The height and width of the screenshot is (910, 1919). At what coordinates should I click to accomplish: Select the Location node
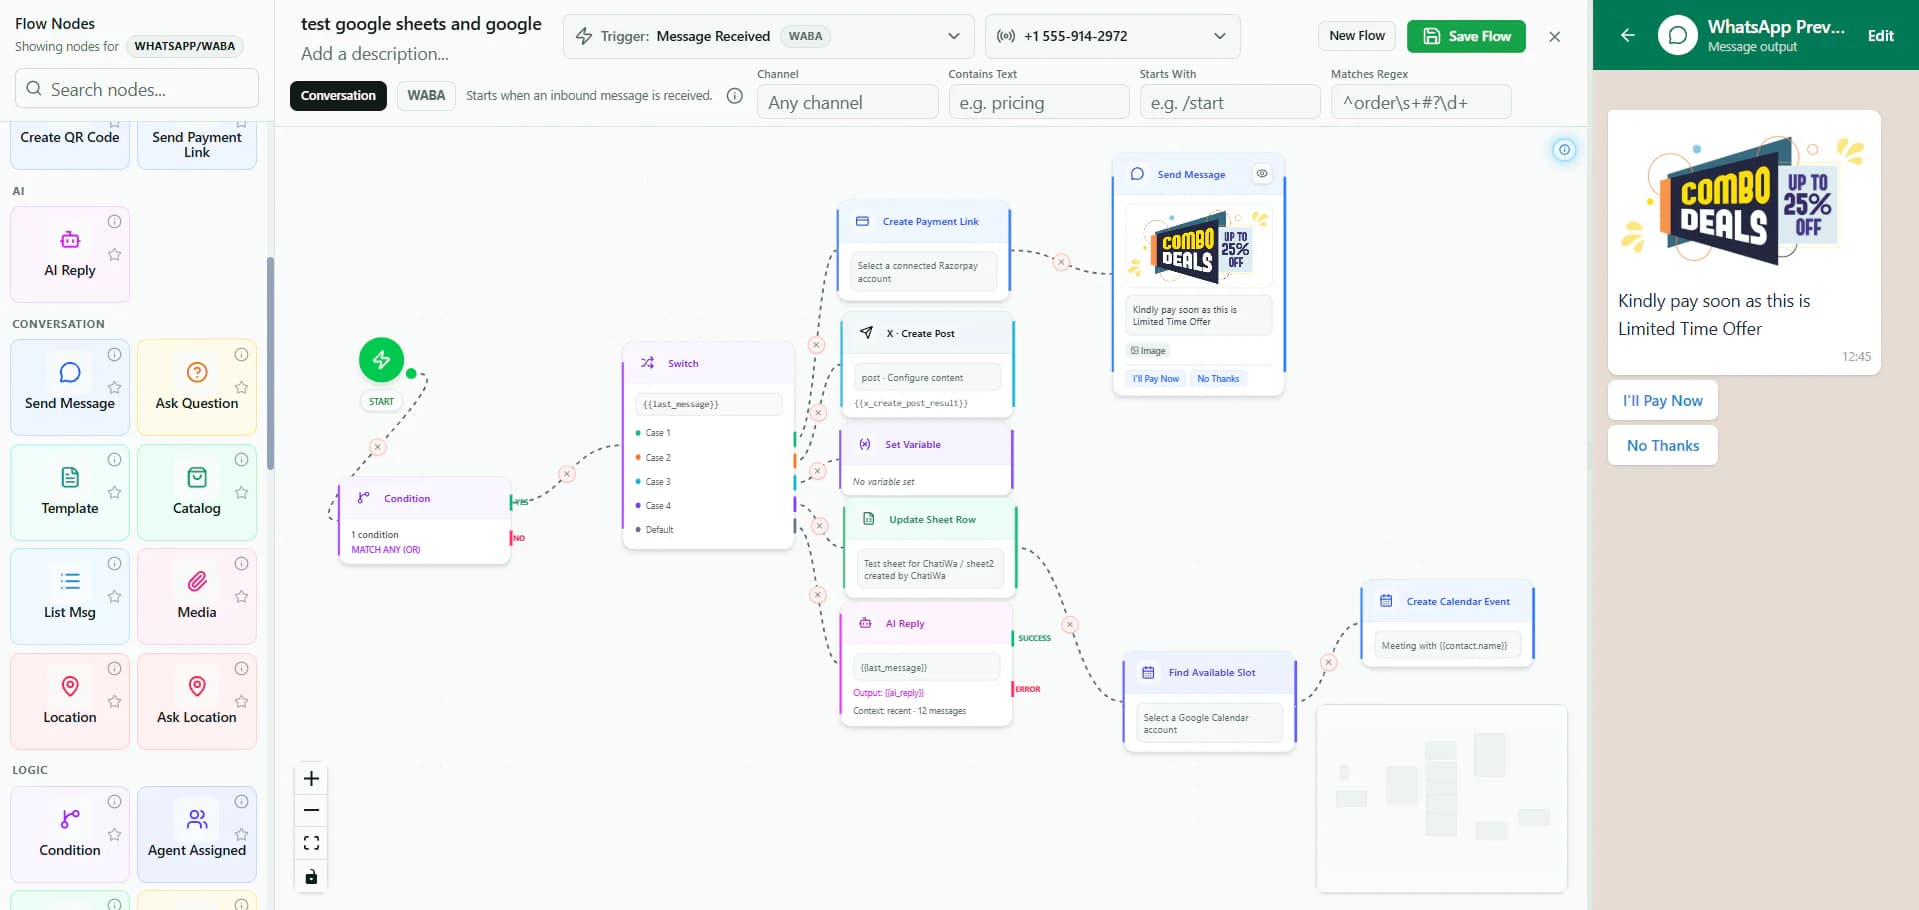pyautogui.click(x=70, y=701)
